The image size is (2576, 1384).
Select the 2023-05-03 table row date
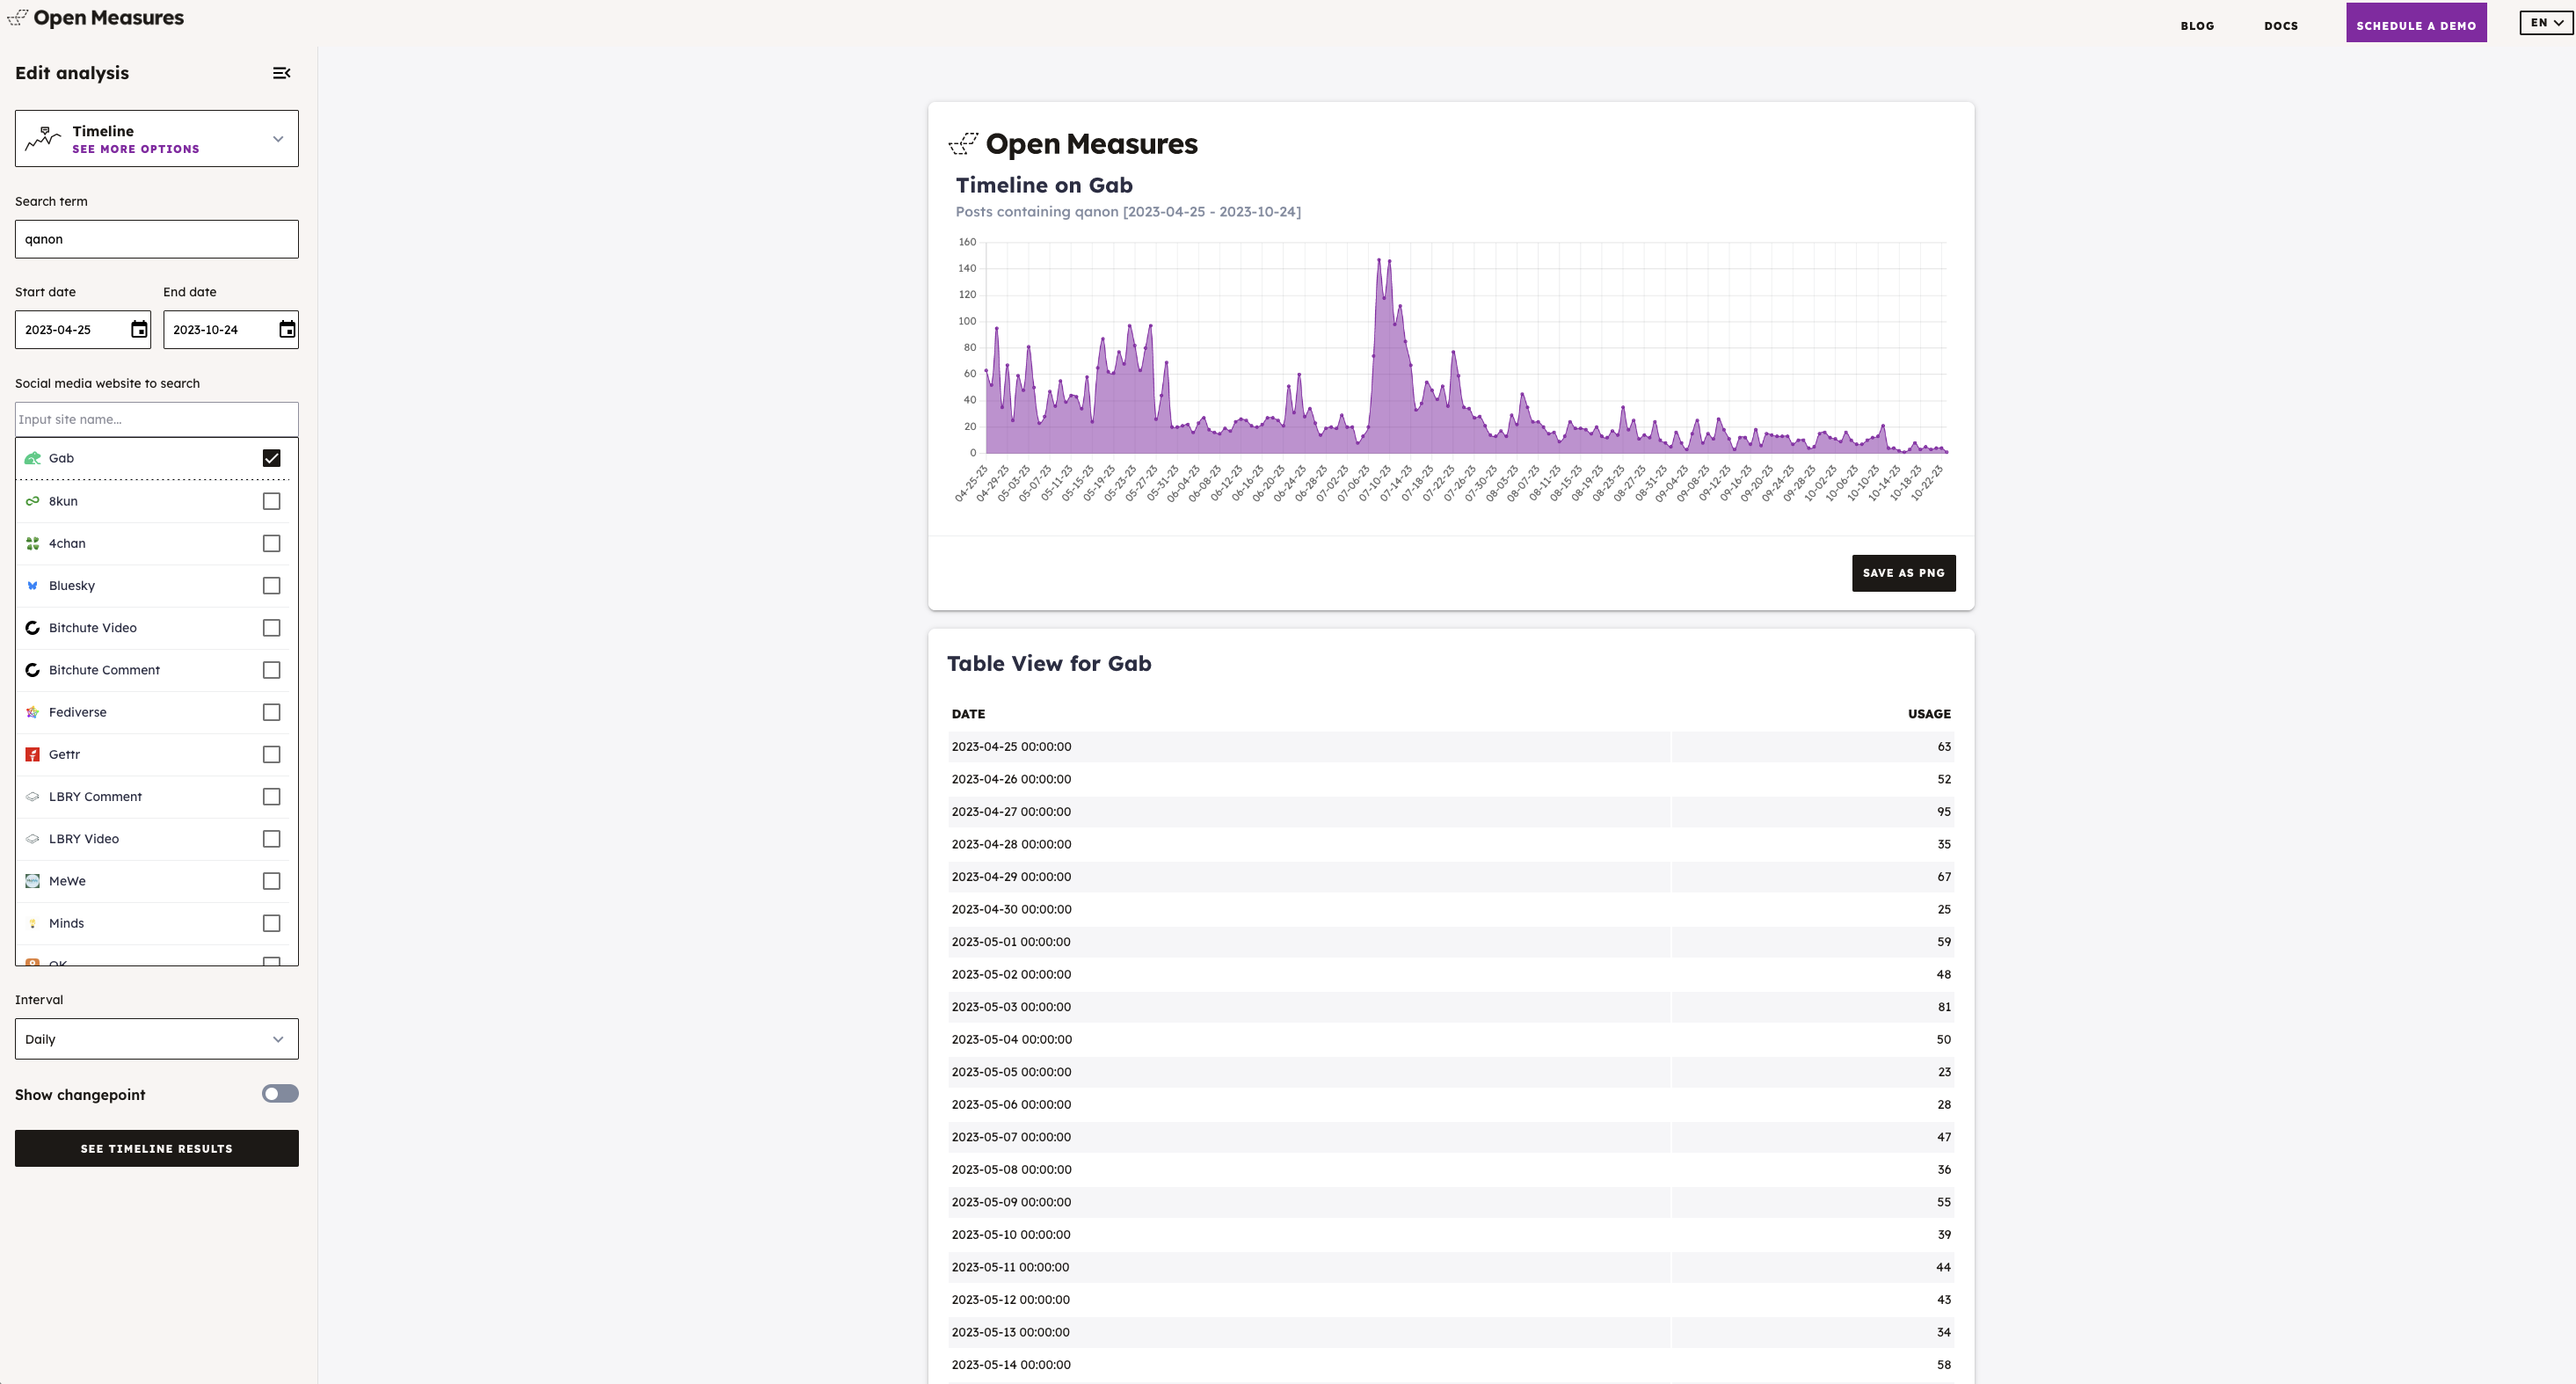pyautogui.click(x=1011, y=1007)
